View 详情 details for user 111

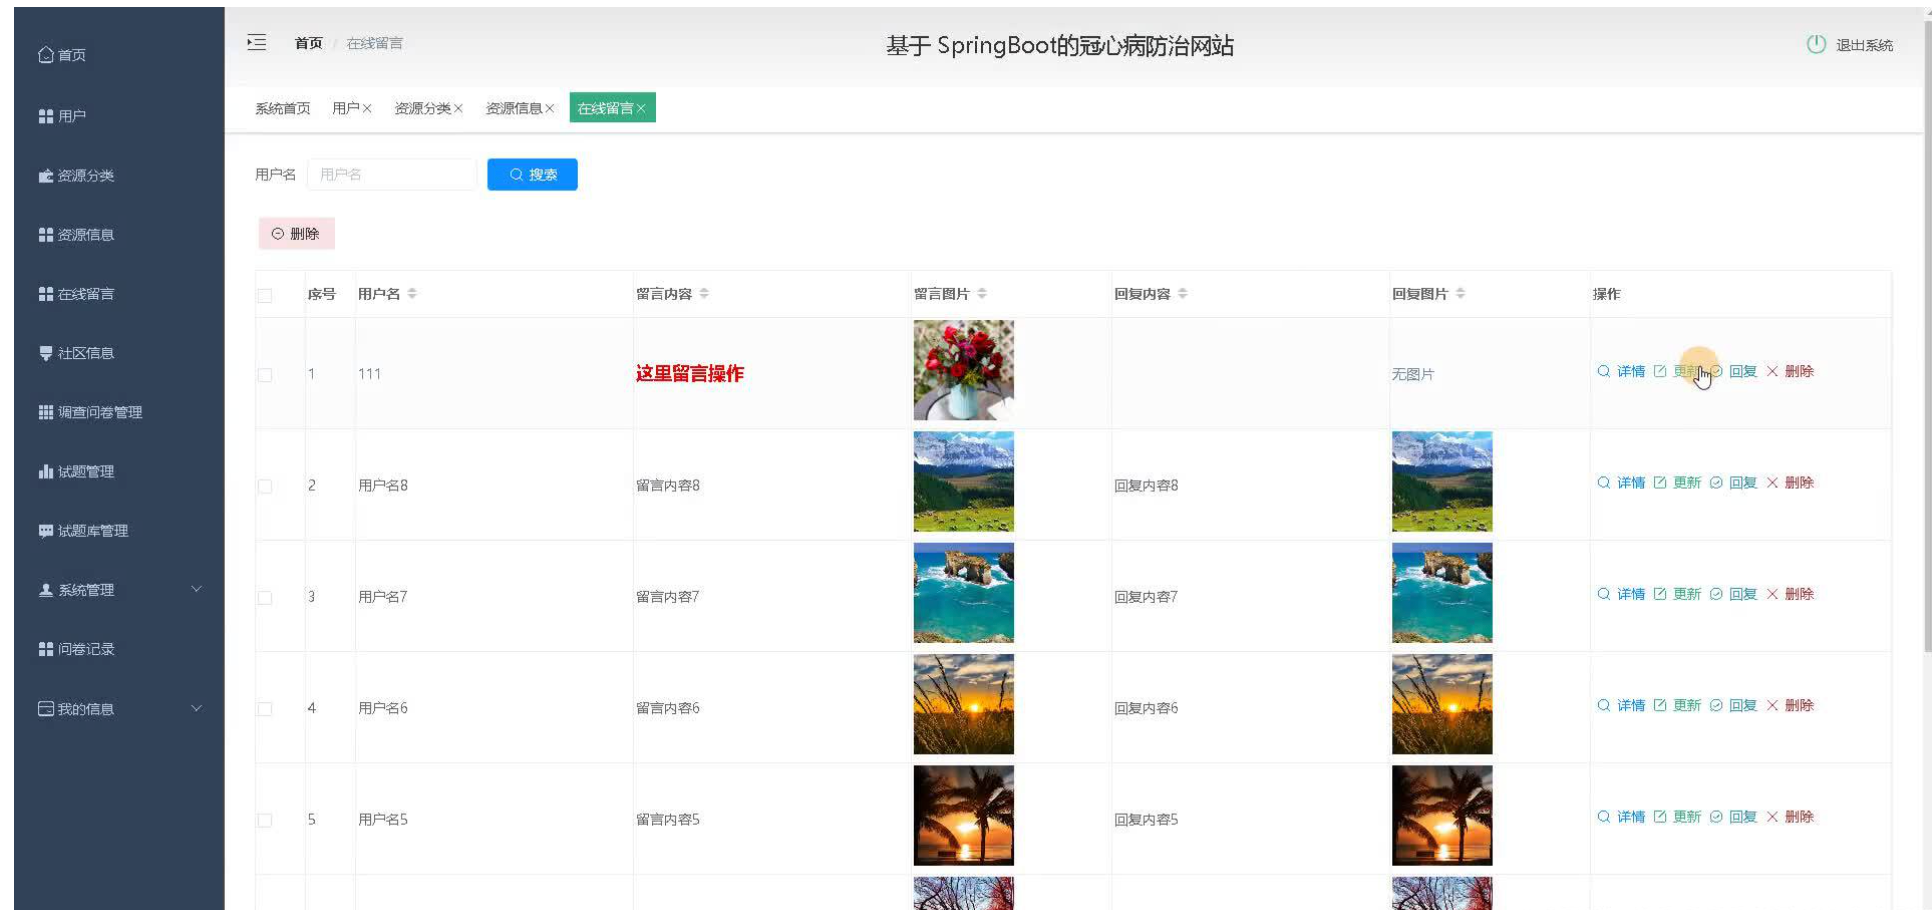[1621, 371]
